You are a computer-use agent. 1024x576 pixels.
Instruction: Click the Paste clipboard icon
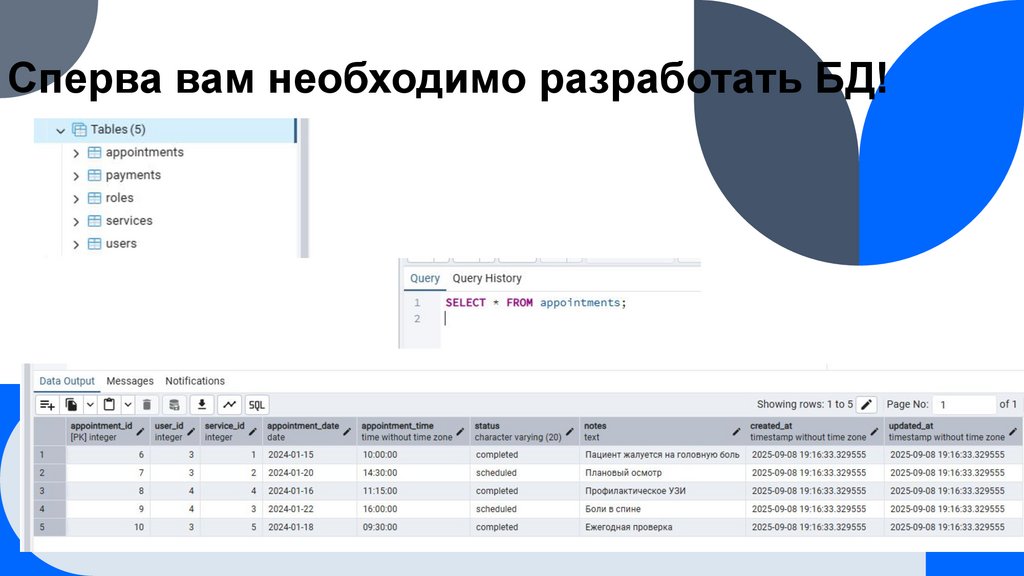click(110, 405)
